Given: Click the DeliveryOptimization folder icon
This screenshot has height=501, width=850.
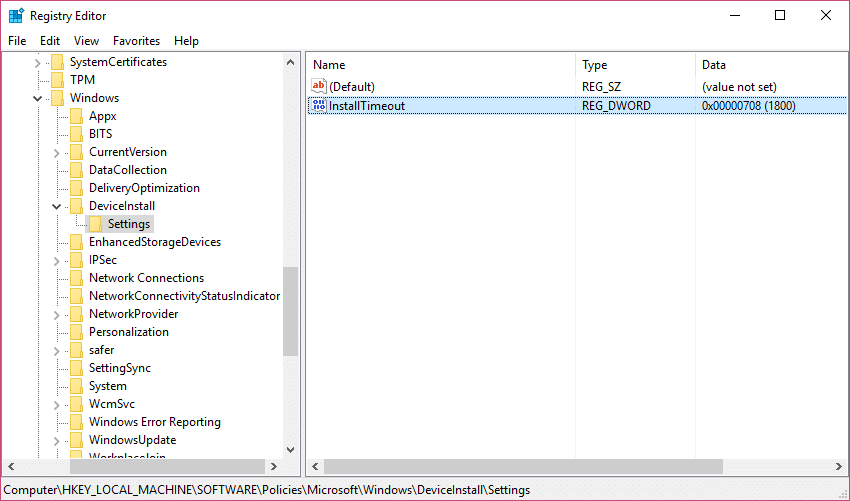Looking at the screenshot, I should point(76,188).
